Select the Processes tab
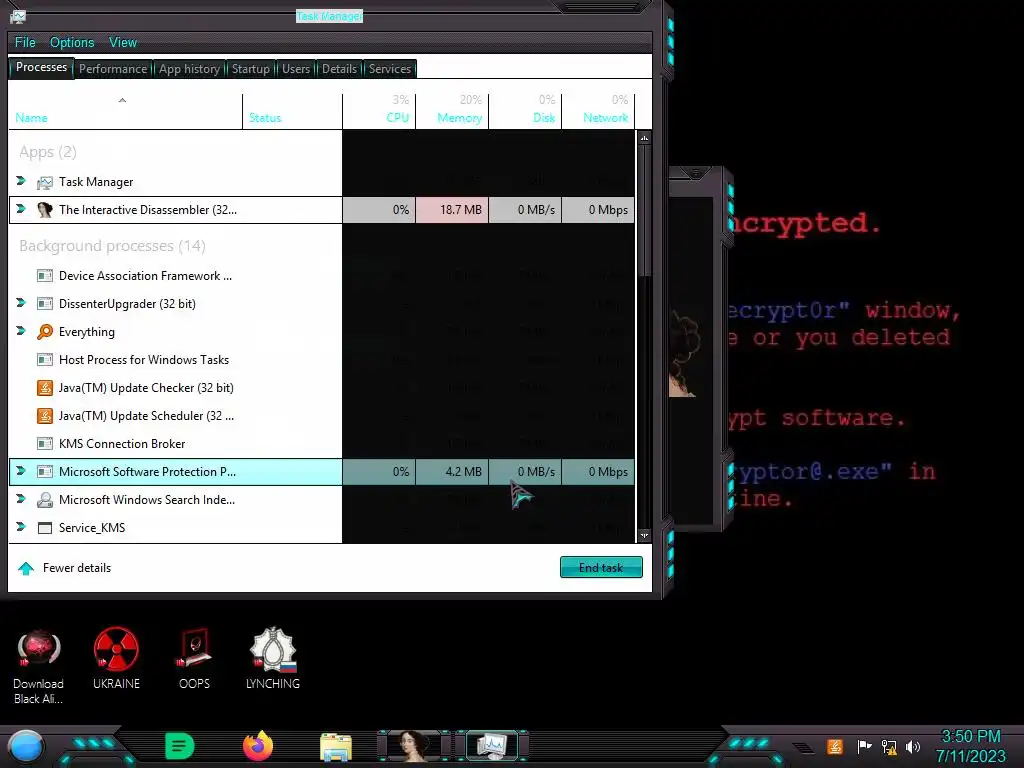 (x=41, y=67)
